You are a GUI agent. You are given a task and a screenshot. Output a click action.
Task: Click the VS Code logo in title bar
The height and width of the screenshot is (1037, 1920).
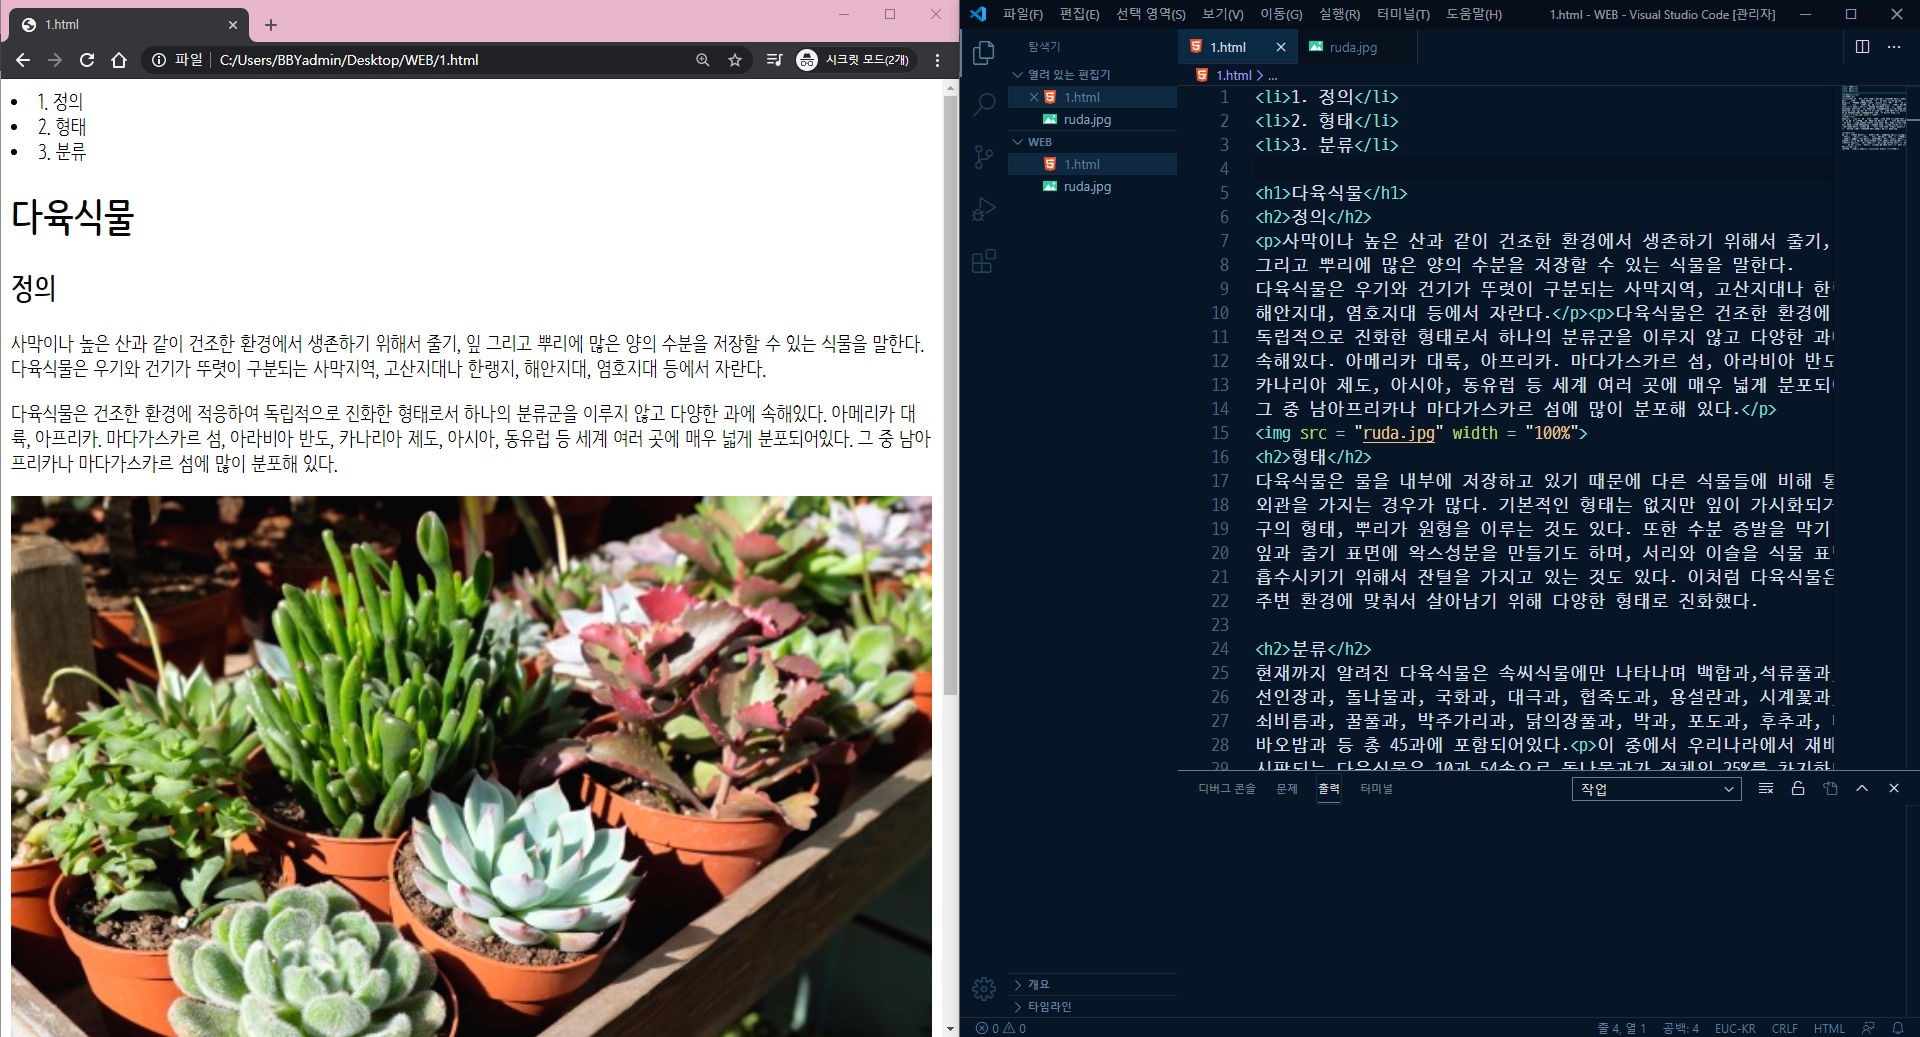coord(978,14)
